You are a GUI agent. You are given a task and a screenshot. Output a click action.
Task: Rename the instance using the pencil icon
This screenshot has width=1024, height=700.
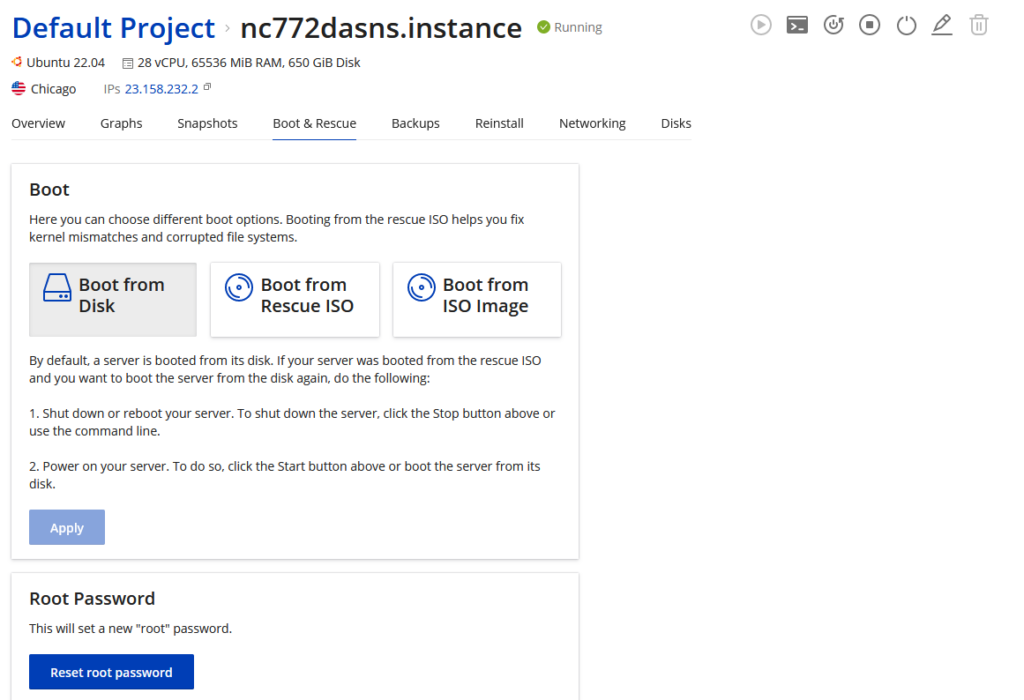(941, 25)
